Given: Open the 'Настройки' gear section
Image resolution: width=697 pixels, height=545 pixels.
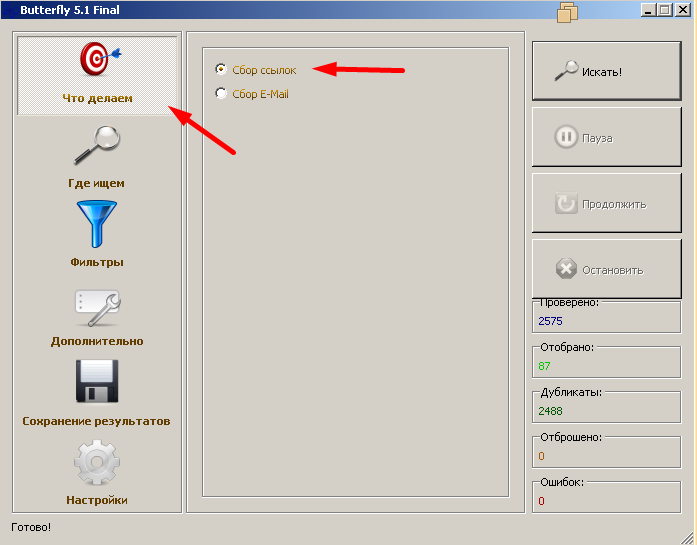Looking at the screenshot, I should (97, 471).
